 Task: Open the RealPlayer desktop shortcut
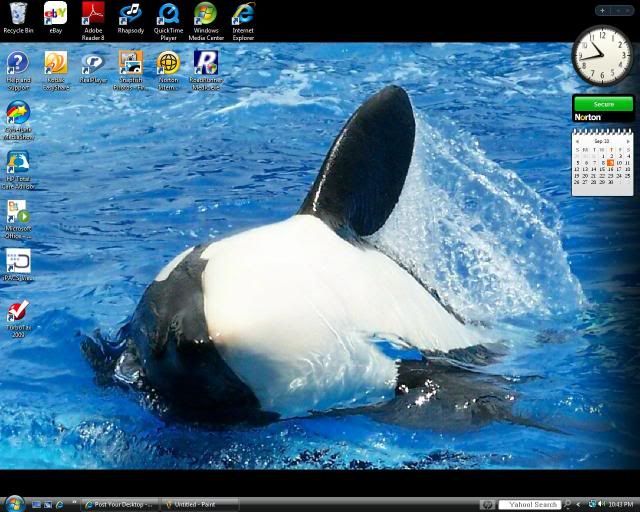click(93, 67)
